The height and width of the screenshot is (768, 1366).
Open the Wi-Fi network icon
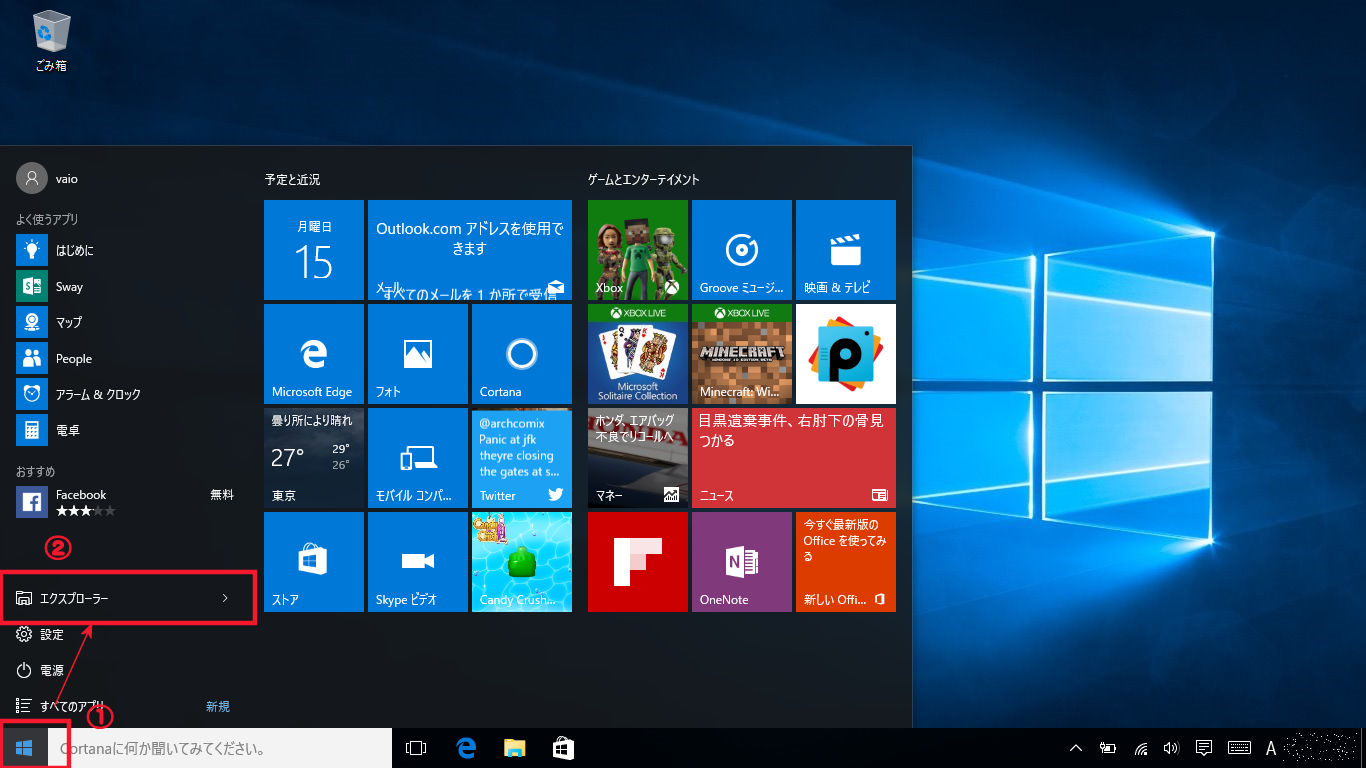pos(1140,748)
